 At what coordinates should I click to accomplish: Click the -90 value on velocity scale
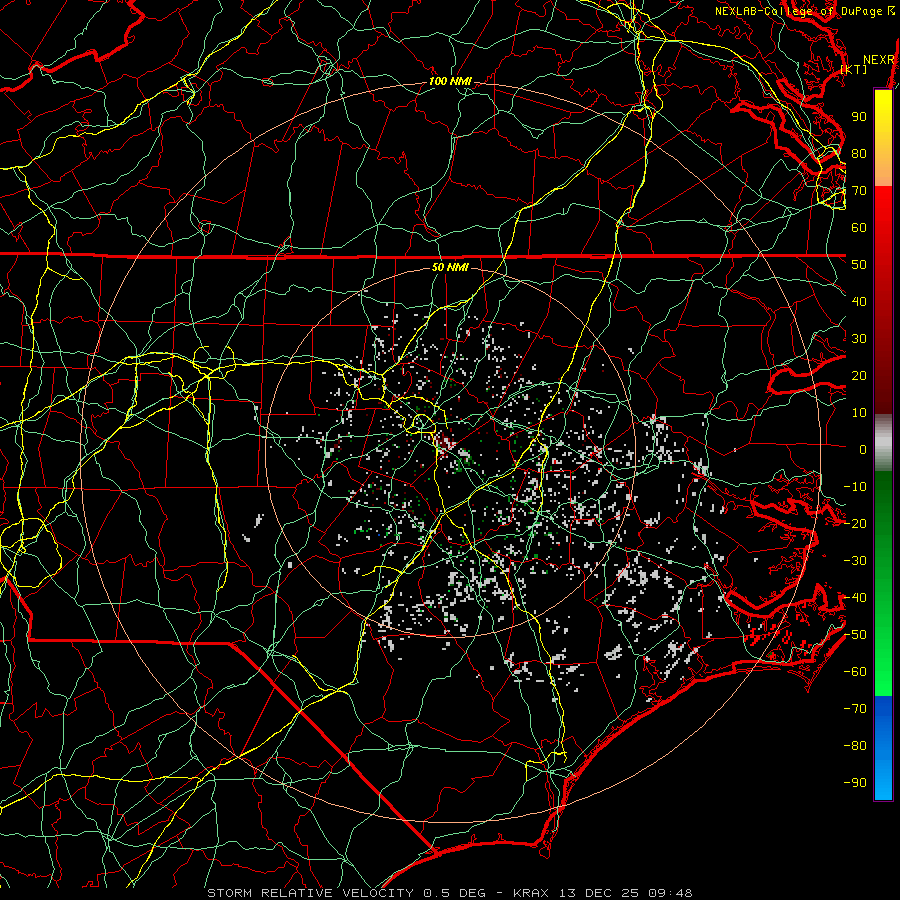coord(855,783)
